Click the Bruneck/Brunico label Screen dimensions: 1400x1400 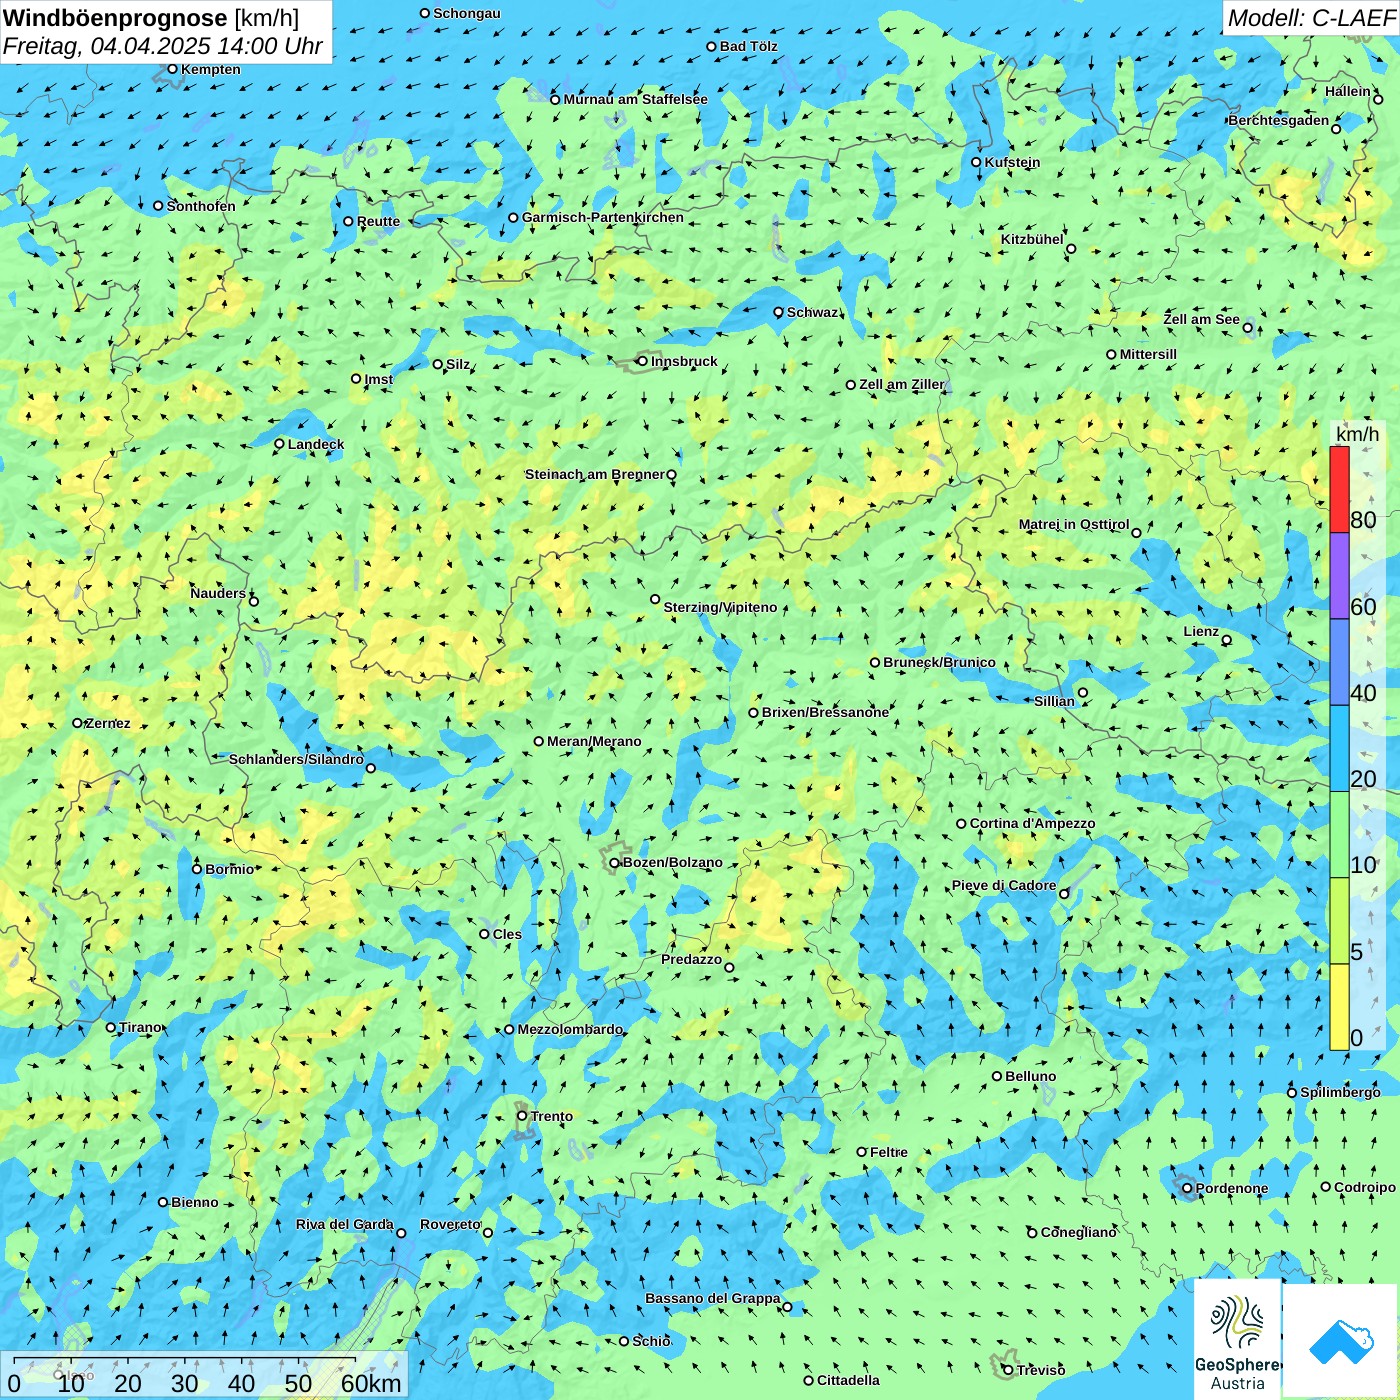pos(939,662)
